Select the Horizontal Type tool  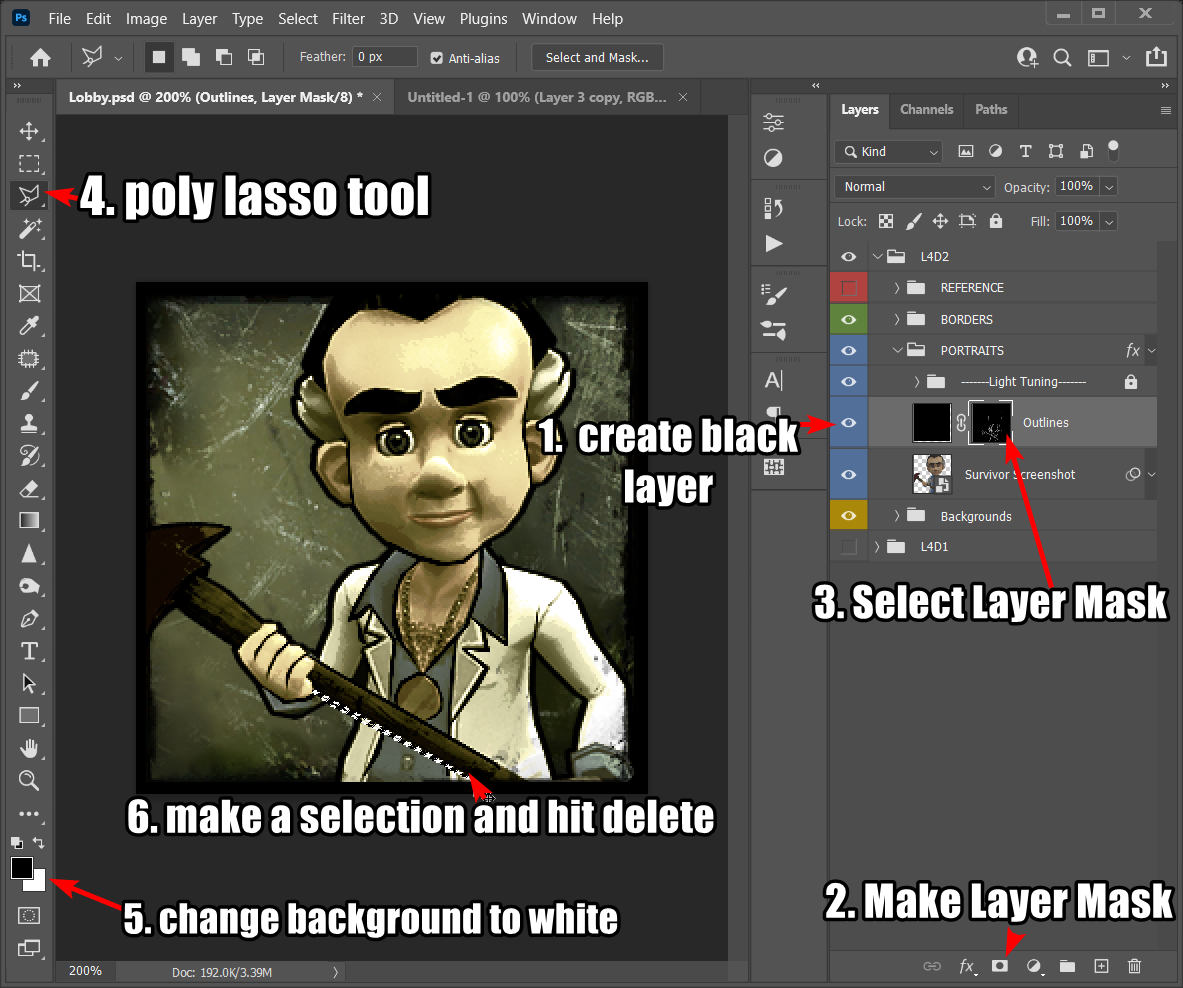pyautogui.click(x=29, y=651)
